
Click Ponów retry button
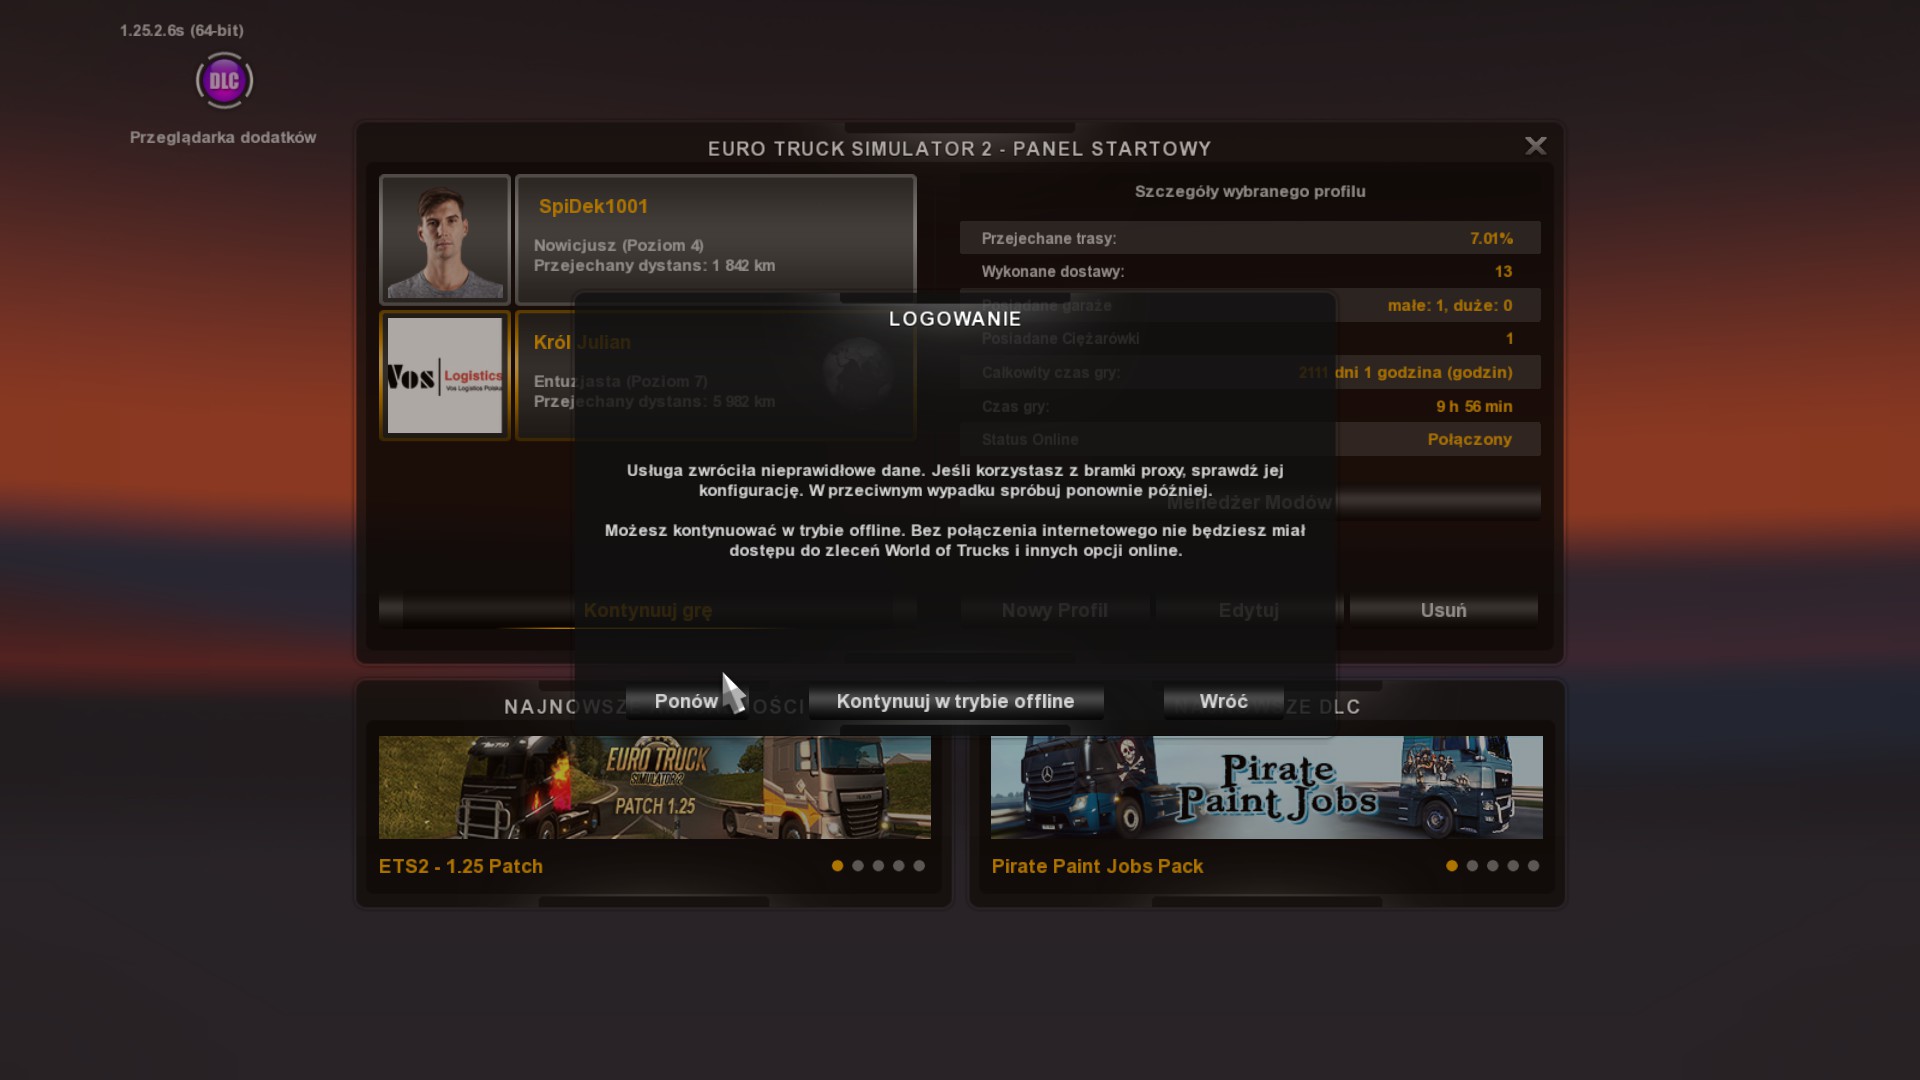click(686, 701)
